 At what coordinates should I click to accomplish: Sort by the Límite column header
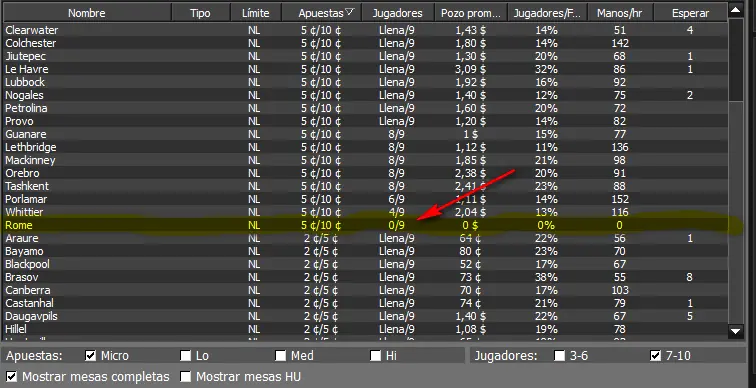[x=256, y=13]
